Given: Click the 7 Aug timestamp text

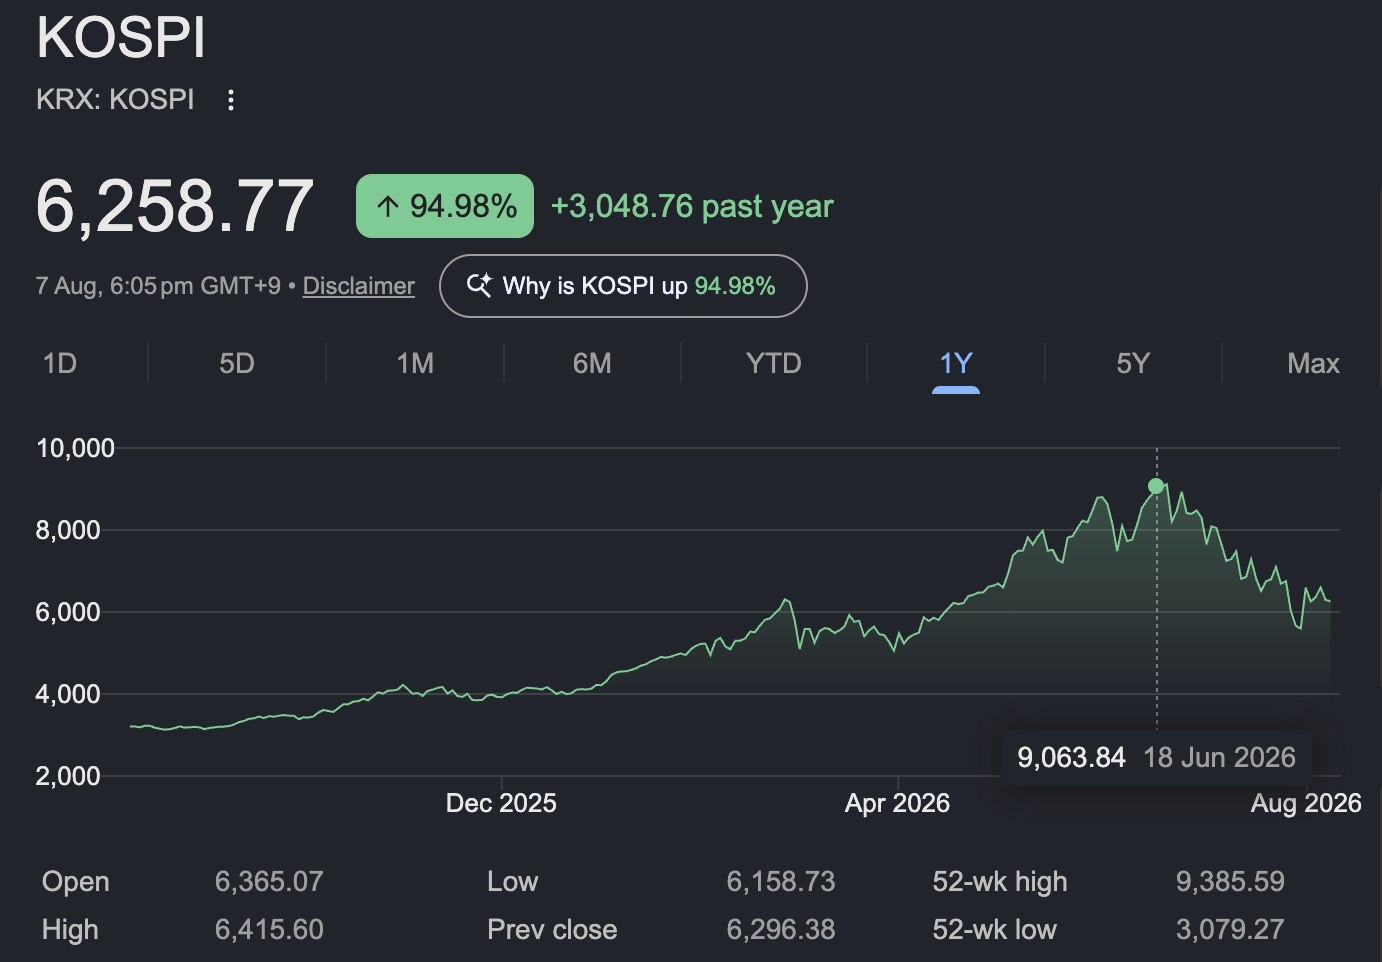Looking at the screenshot, I should pyautogui.click(x=158, y=286).
